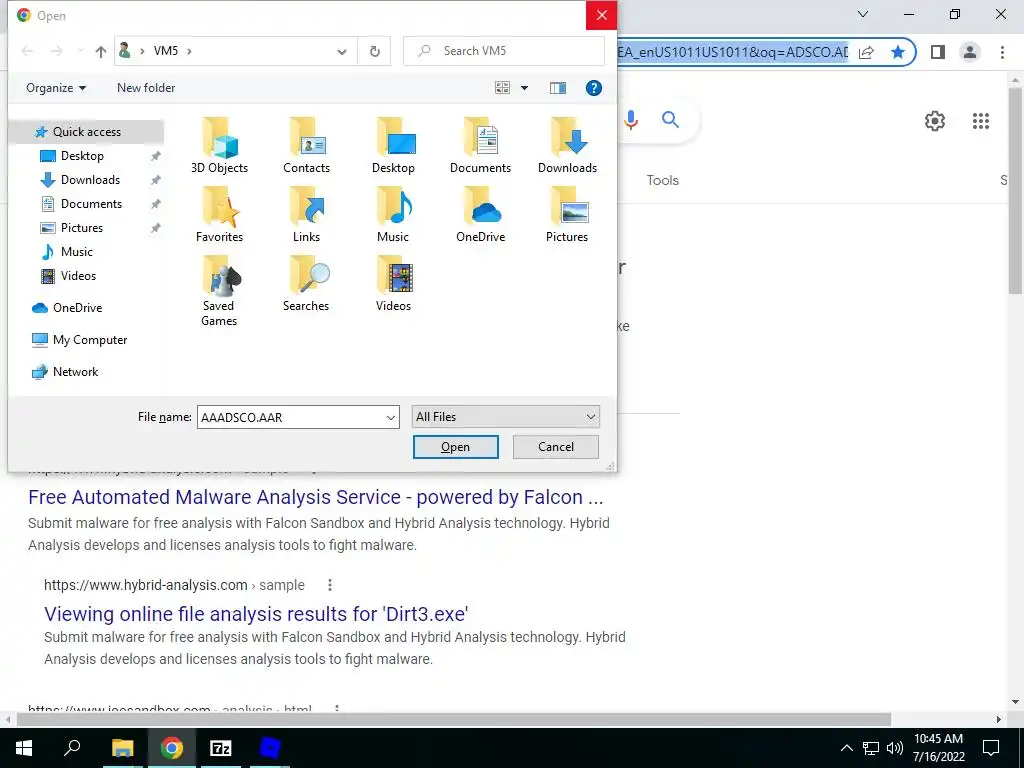Open Tools under Google search bar
This screenshot has width=1024, height=768.
pos(662,180)
